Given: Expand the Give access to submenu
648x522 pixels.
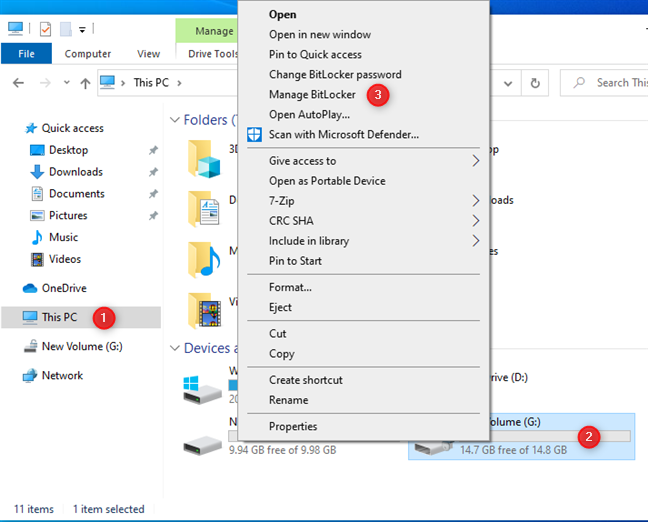Looking at the screenshot, I should 364,161.
